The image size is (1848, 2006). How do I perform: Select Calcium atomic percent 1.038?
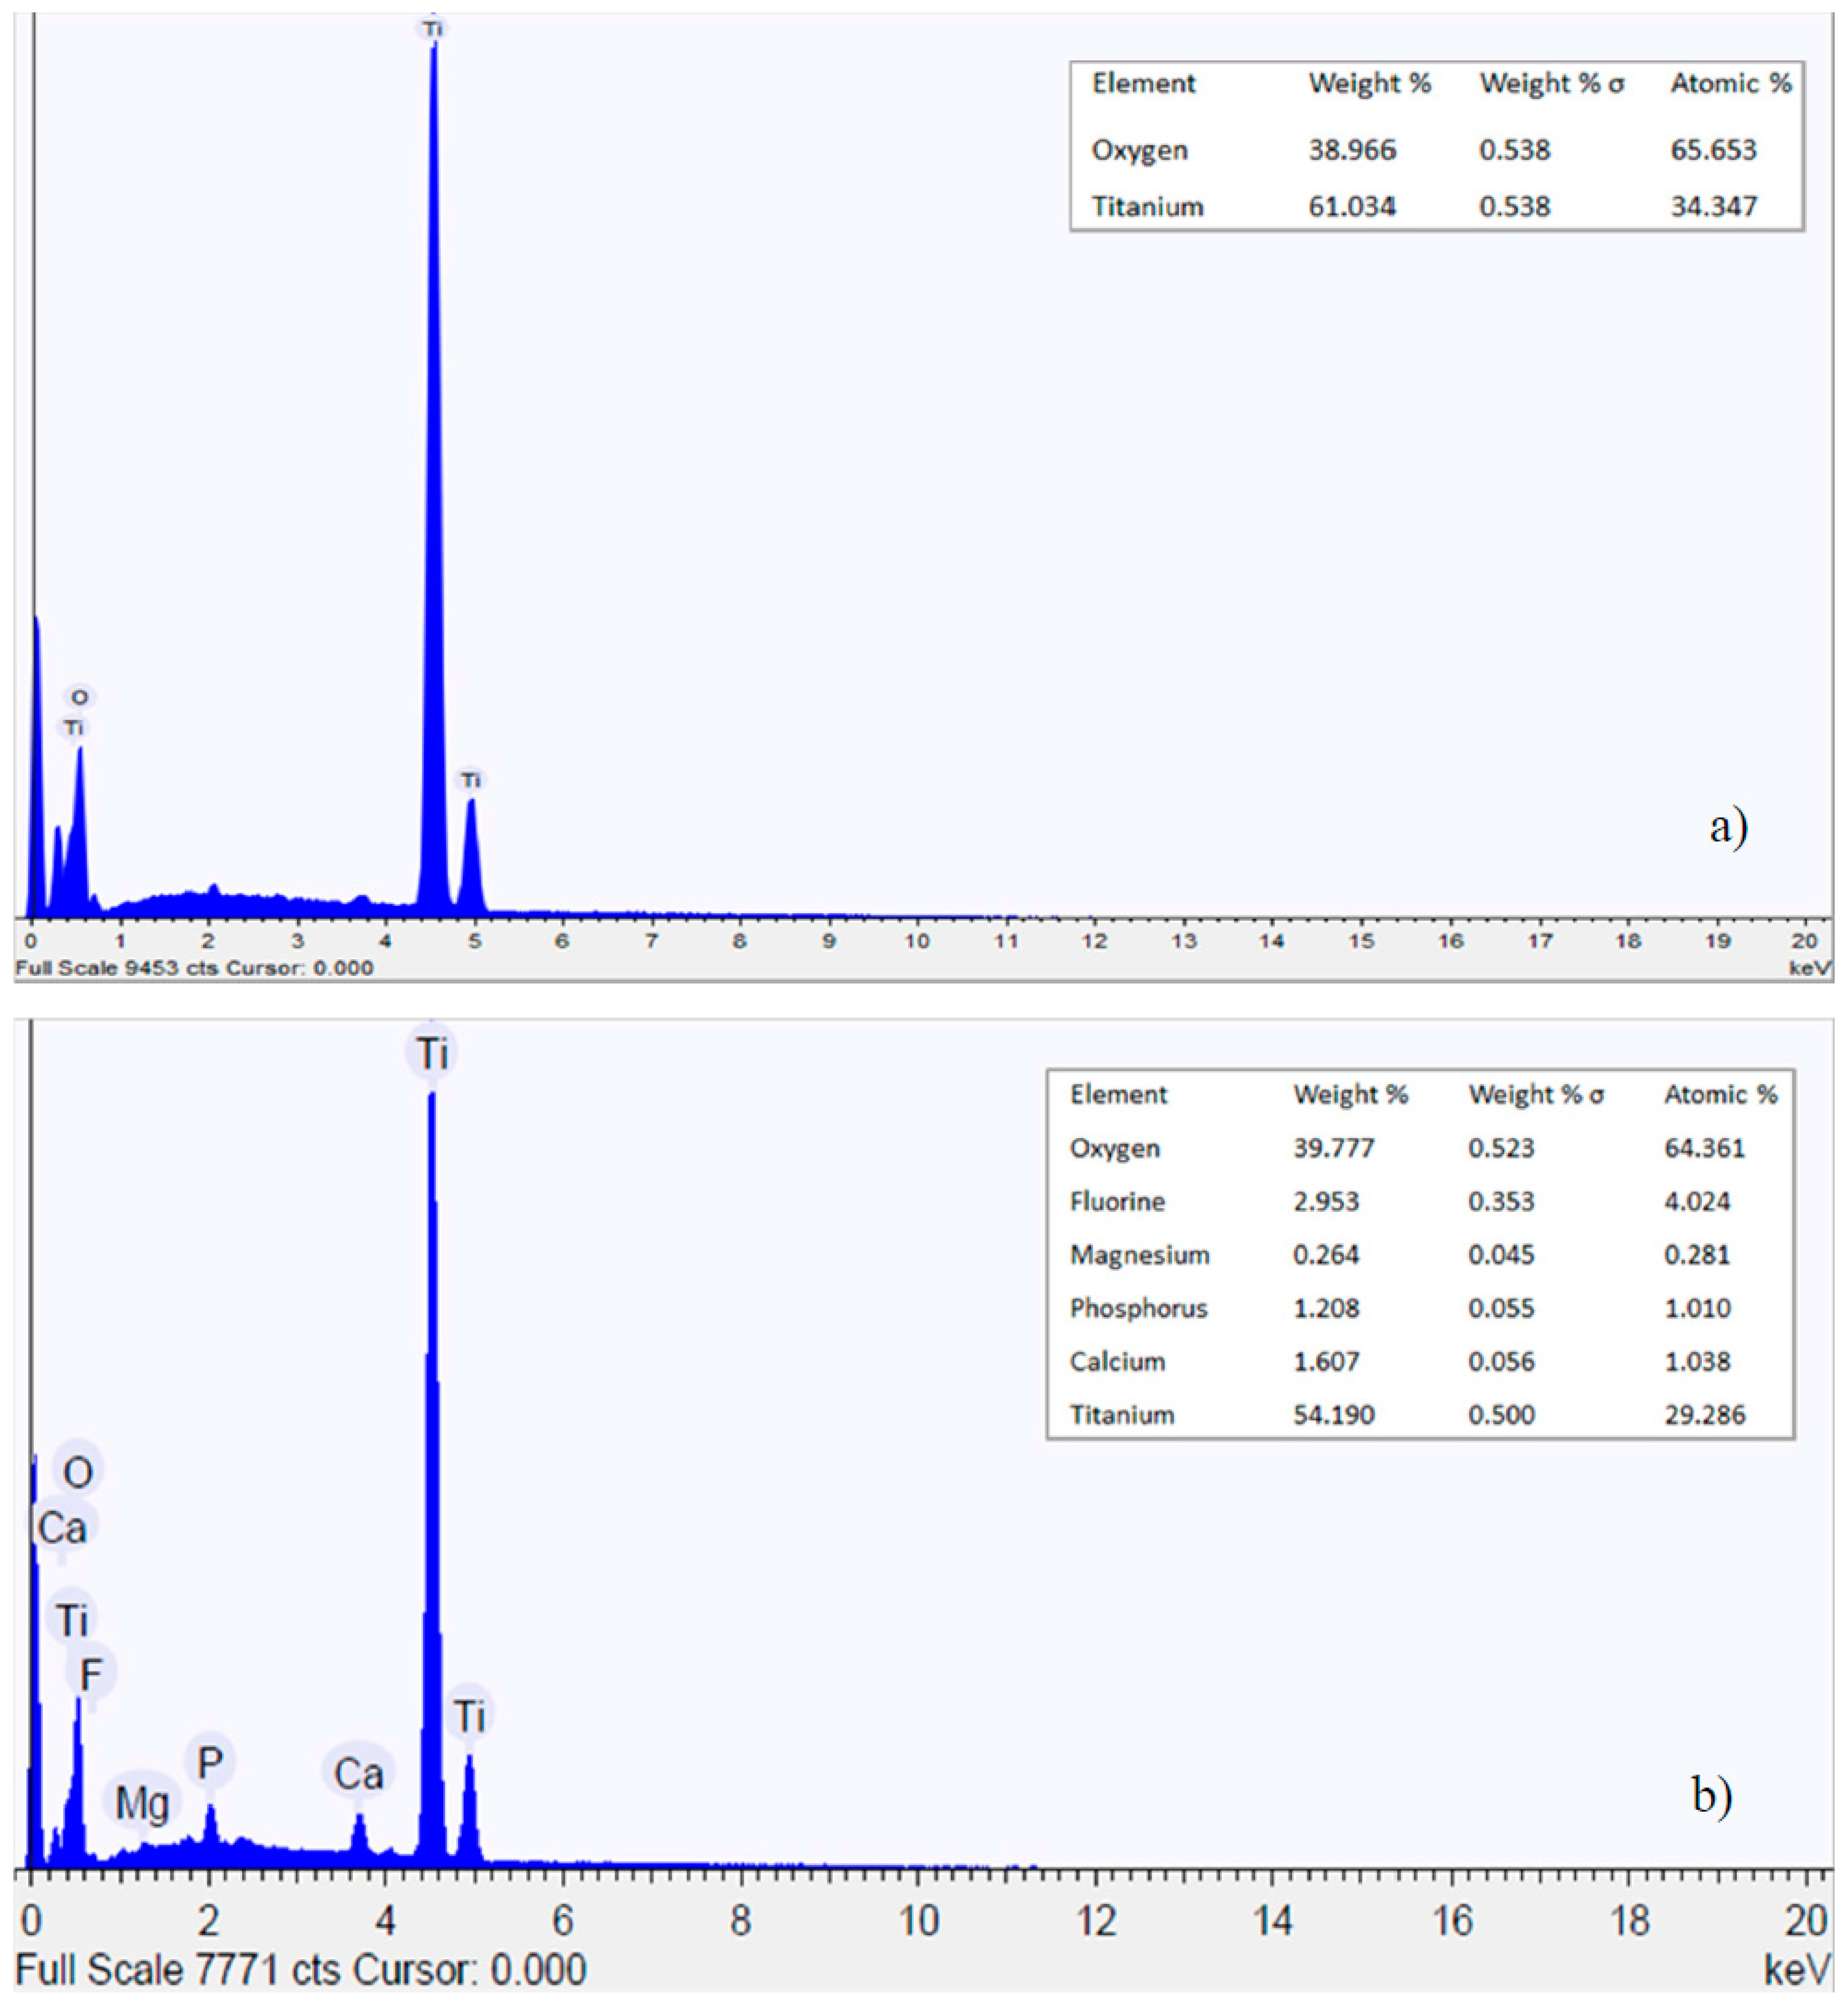tap(1697, 1361)
